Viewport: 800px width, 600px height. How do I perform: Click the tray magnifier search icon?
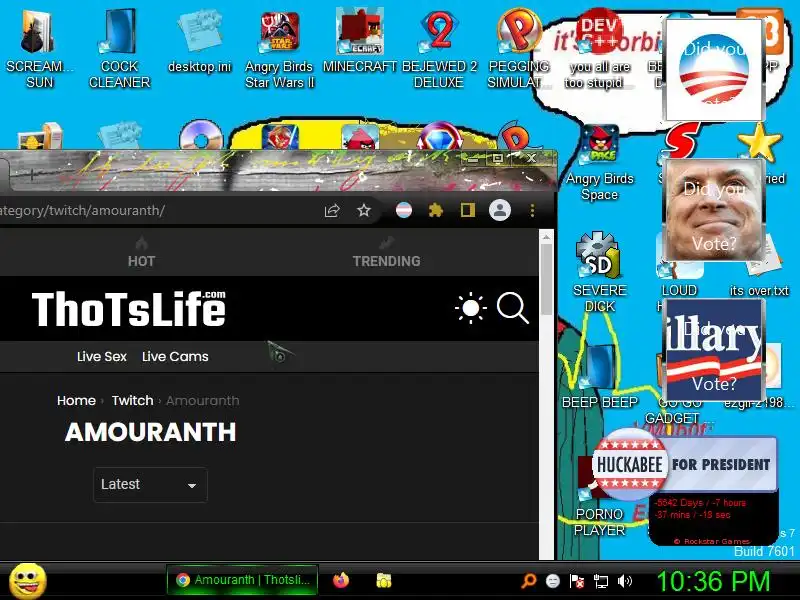529,581
